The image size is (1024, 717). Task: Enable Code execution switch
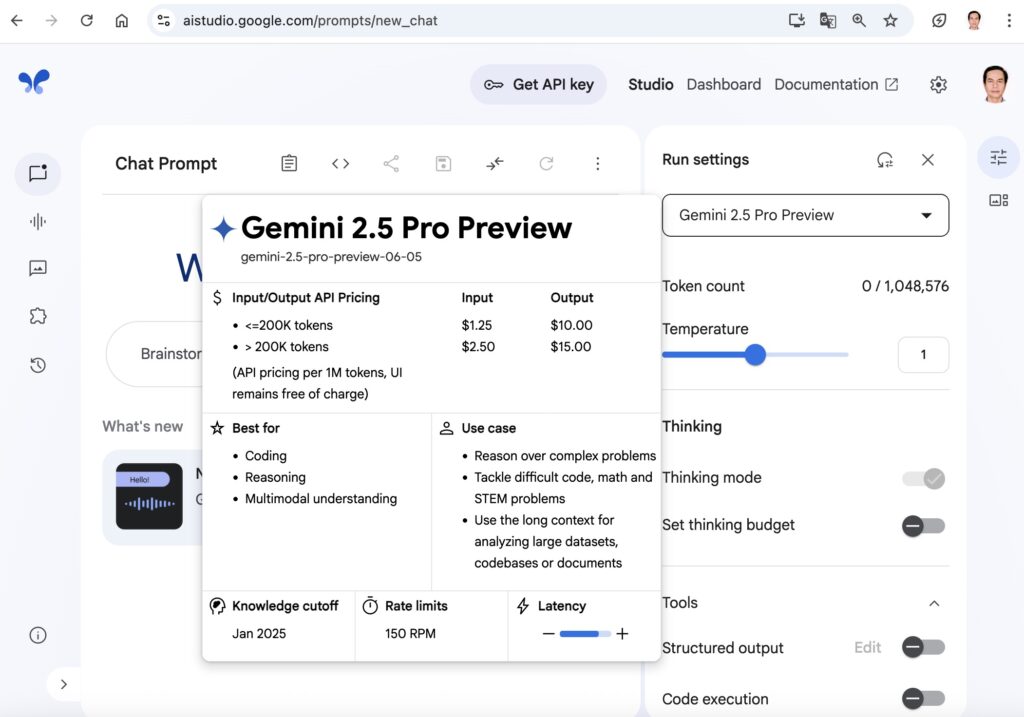pos(923,698)
